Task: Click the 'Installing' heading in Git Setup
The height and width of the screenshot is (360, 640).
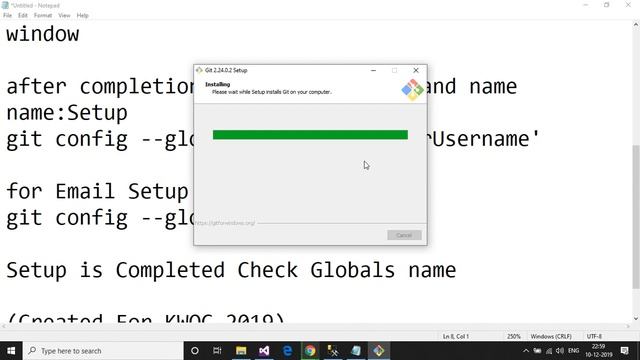Action: click(218, 84)
